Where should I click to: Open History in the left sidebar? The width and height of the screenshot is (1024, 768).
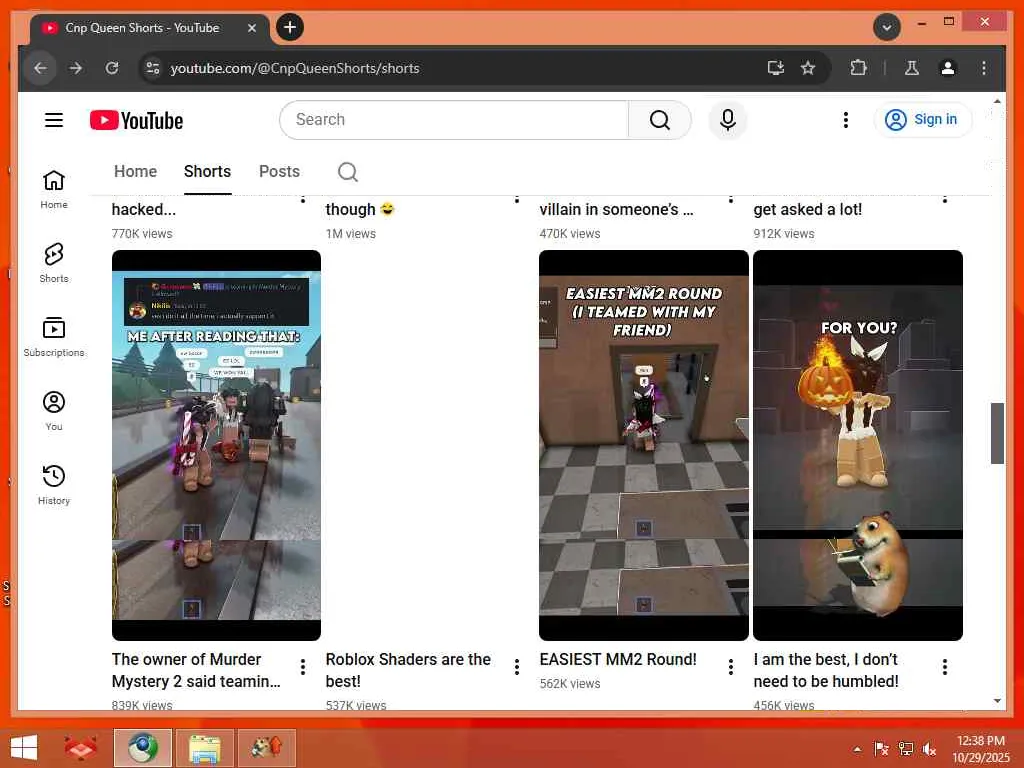pyautogui.click(x=54, y=484)
